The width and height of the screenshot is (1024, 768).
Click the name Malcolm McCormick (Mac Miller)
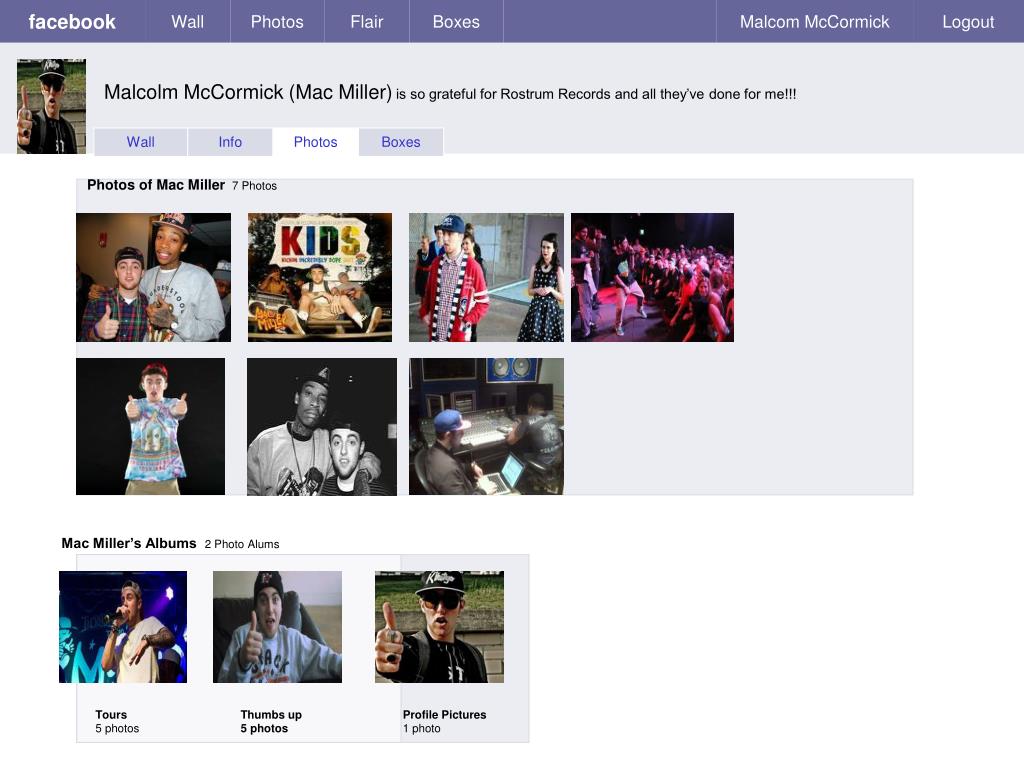tap(248, 92)
